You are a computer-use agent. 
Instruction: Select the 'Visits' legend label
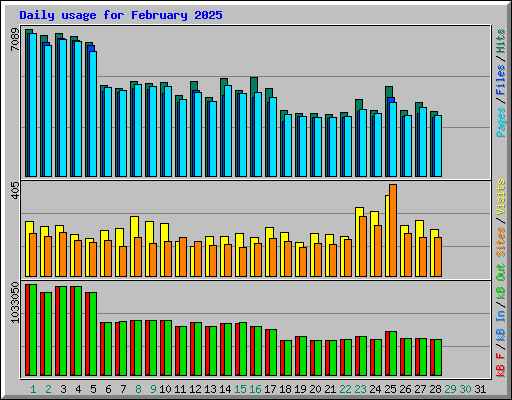pyautogui.click(x=500, y=197)
